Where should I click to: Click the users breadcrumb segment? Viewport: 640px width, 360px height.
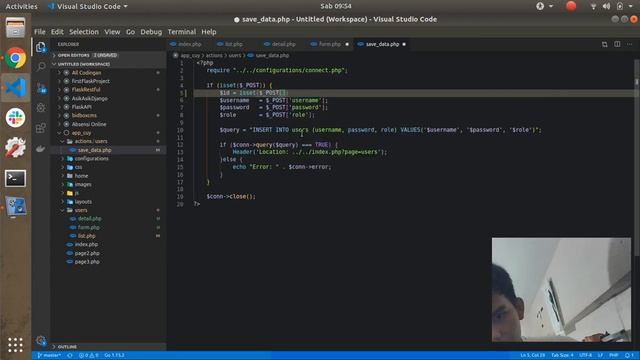pos(235,56)
